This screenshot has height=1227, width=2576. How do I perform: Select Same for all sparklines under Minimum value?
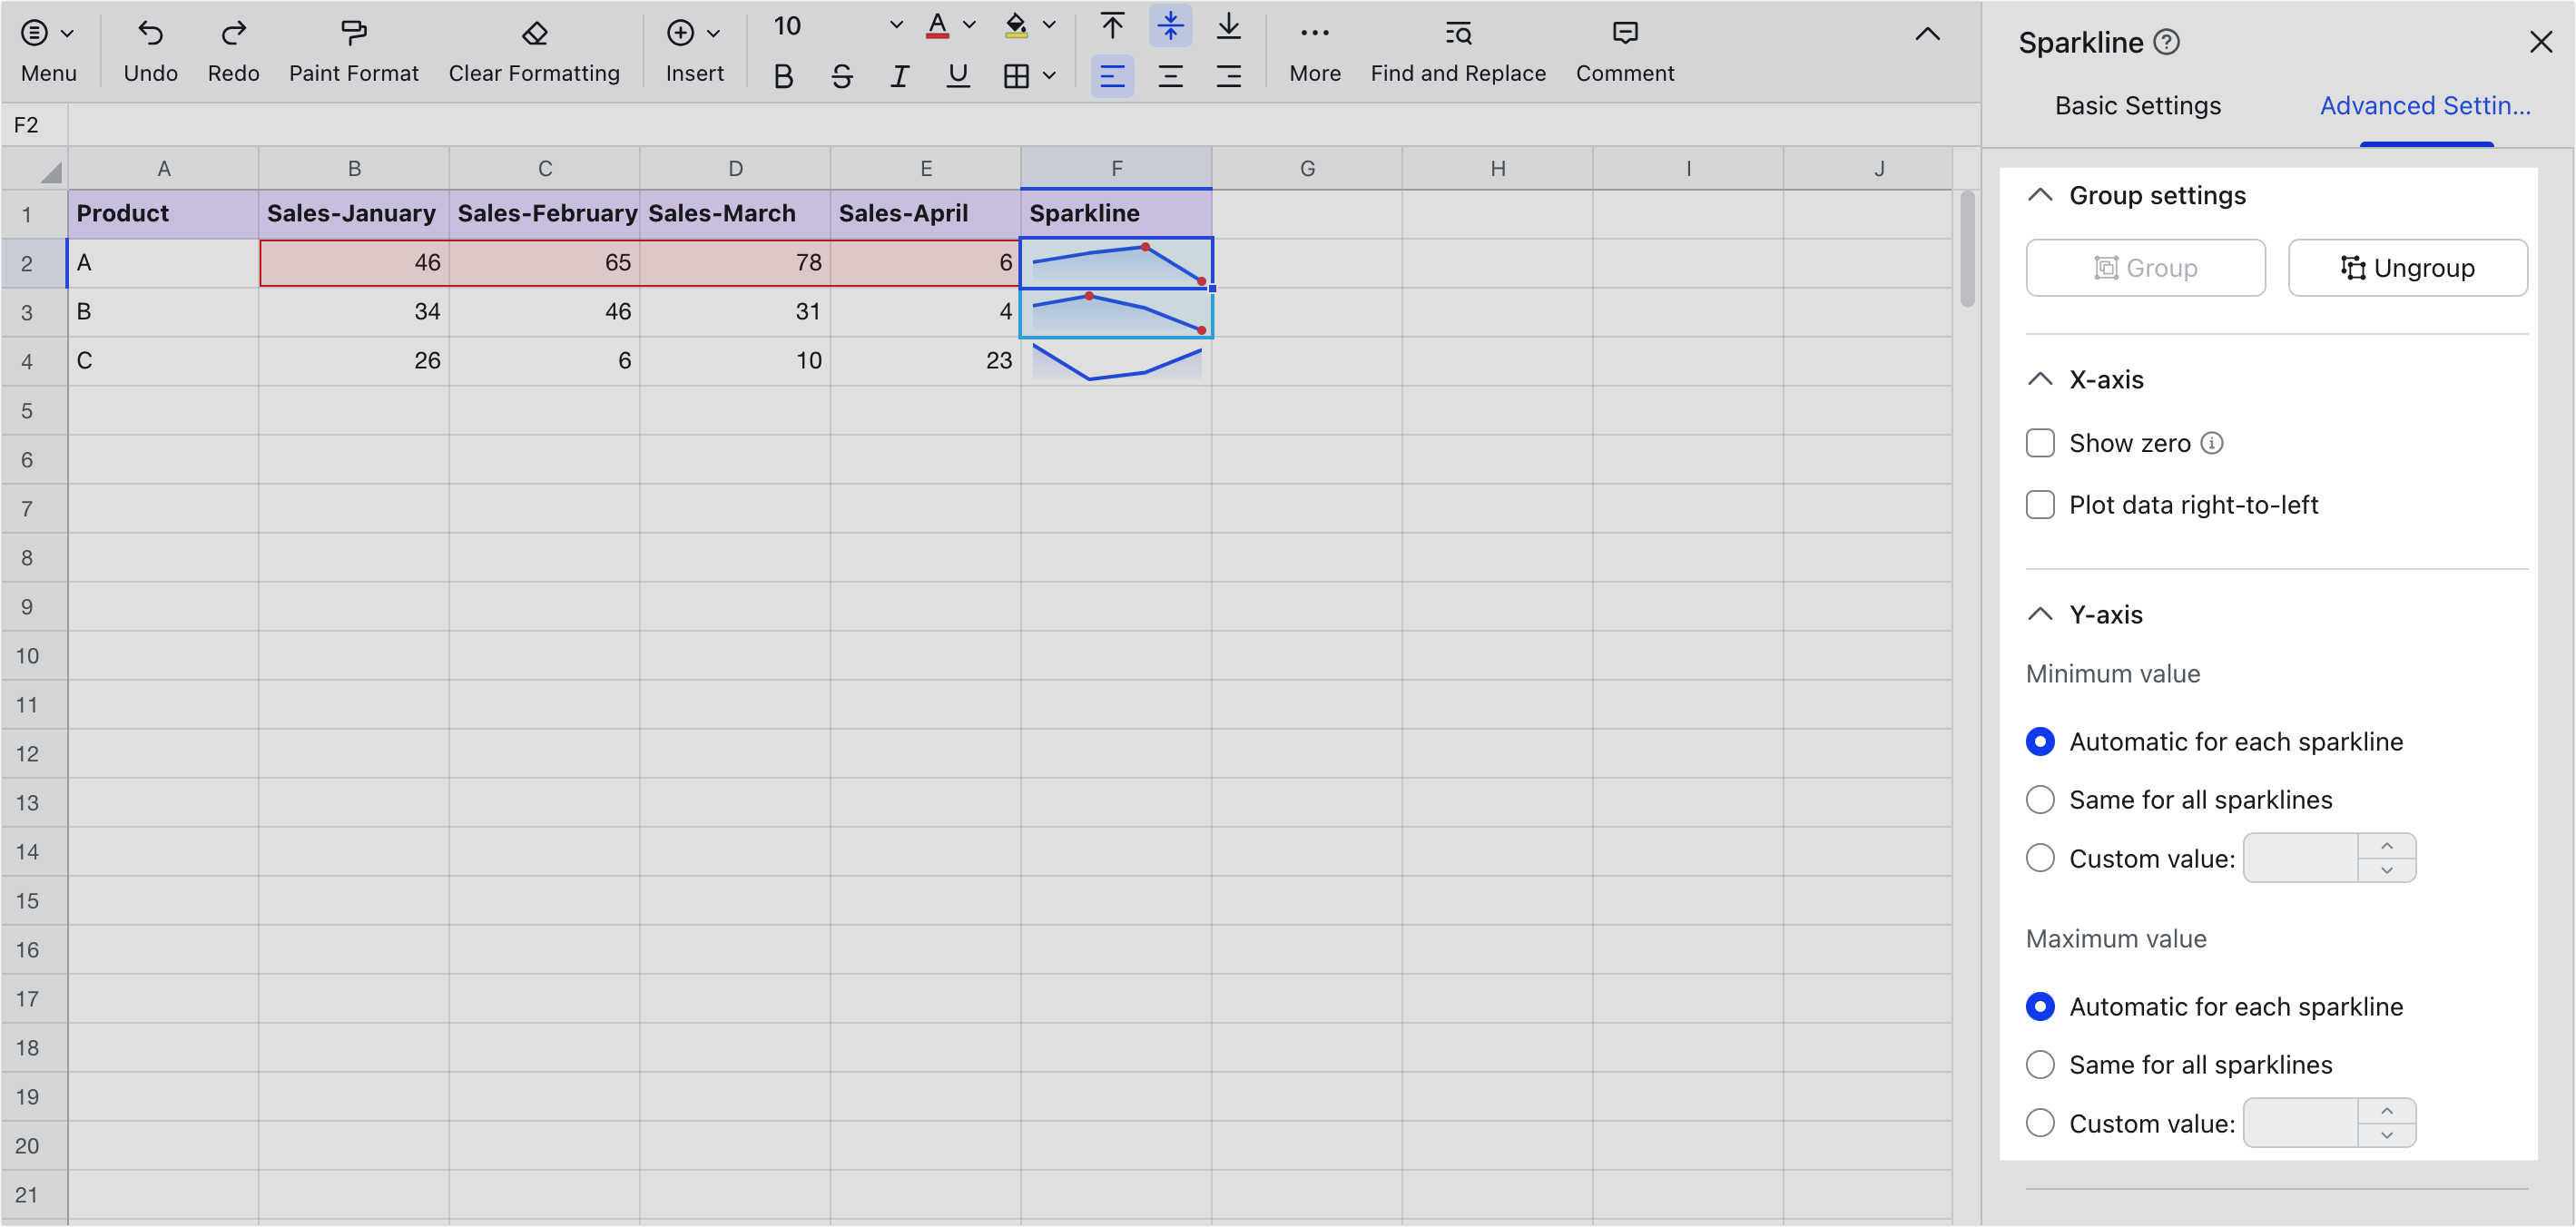[x=2040, y=799]
